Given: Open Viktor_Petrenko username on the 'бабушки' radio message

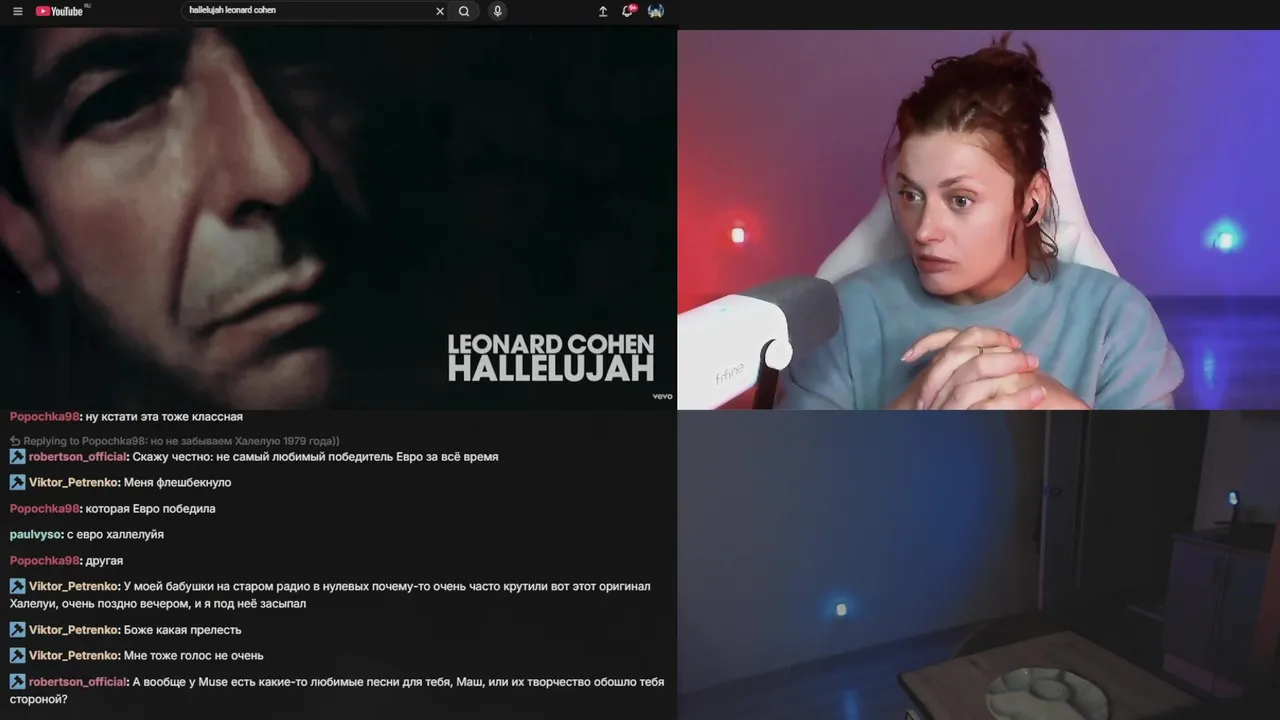Looking at the screenshot, I should coord(74,587).
